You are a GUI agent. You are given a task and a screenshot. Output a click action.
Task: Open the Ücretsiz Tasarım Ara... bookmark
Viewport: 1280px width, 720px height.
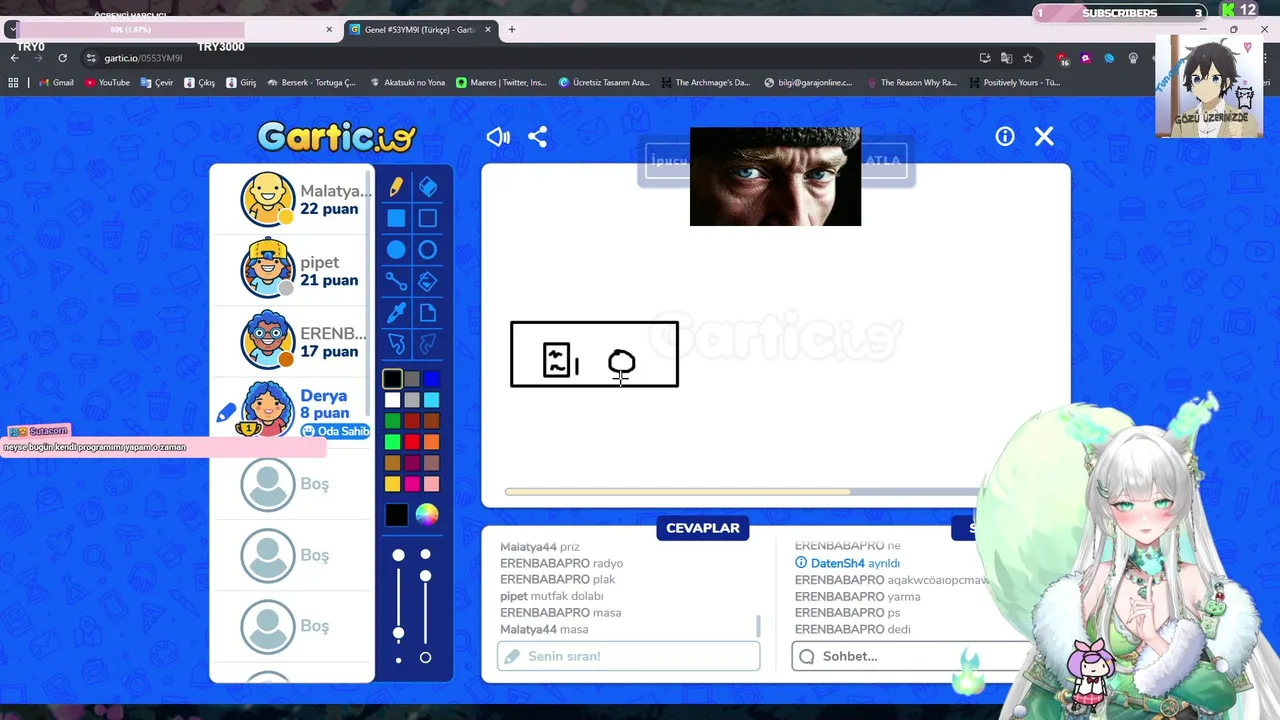tap(604, 83)
